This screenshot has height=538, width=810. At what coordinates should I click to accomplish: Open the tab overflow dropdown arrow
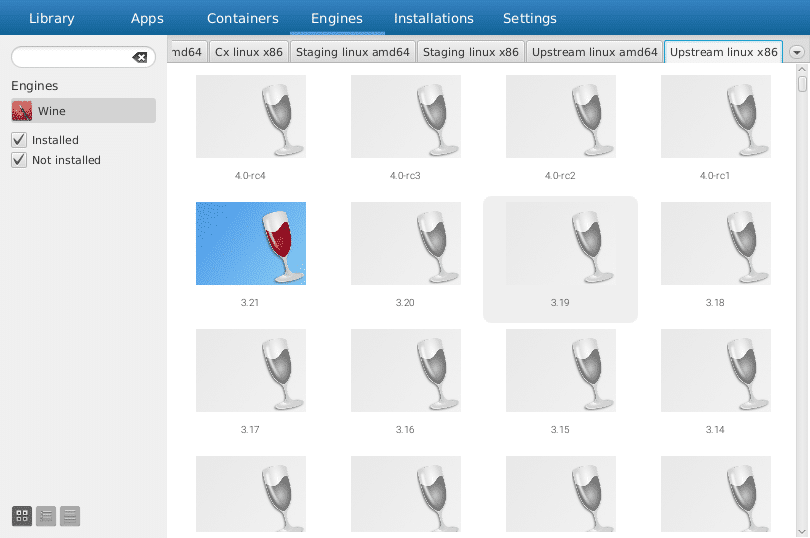coord(797,52)
